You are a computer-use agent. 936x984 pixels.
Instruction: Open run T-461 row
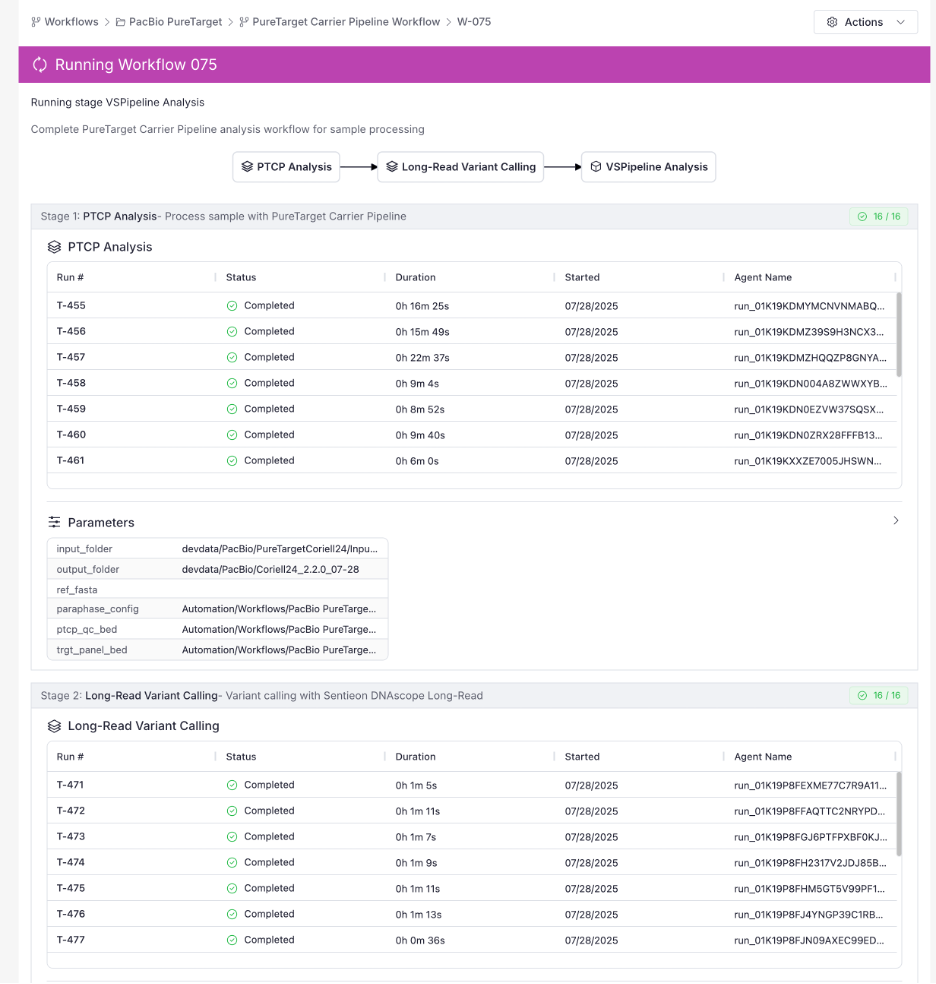pos(472,460)
